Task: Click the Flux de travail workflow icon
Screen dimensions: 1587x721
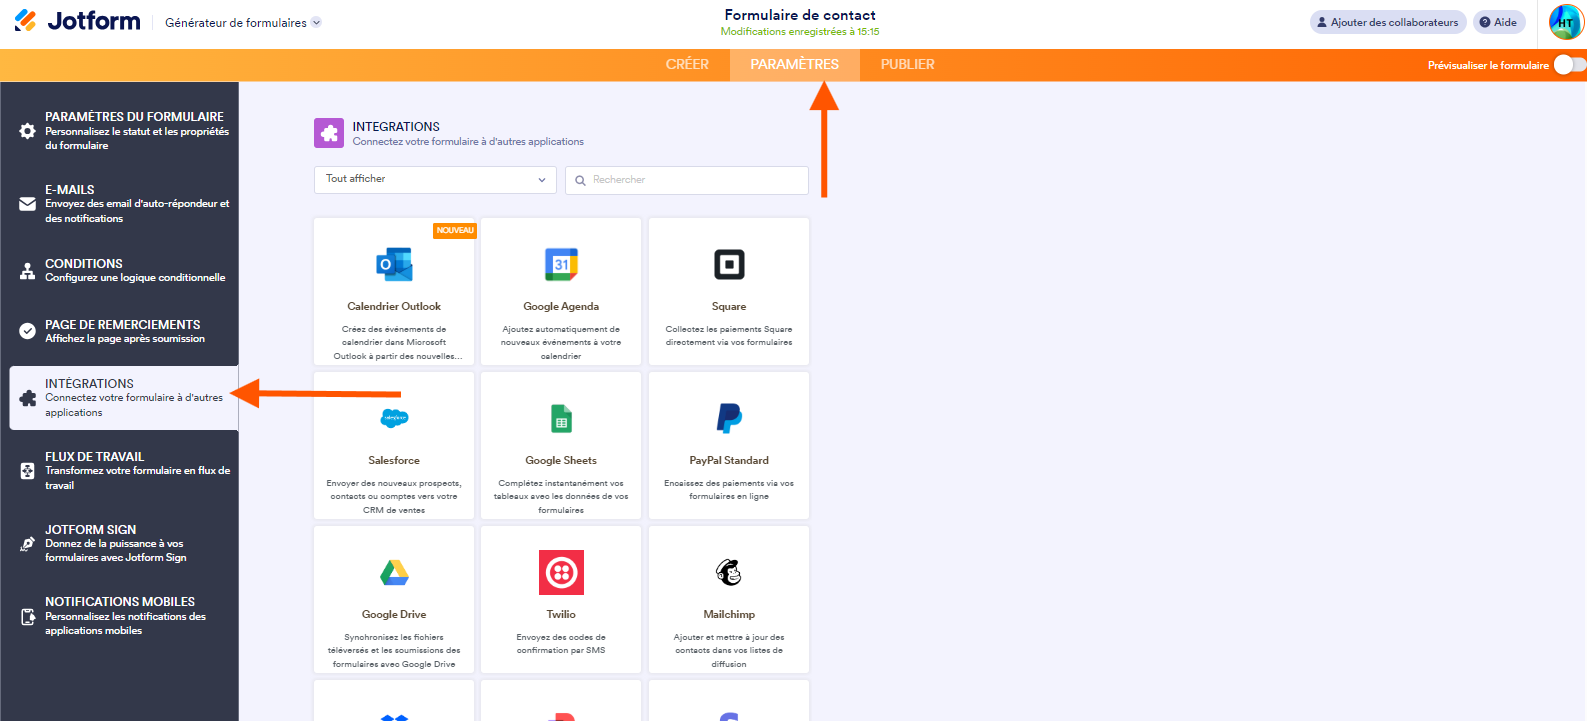Action: pyautogui.click(x=27, y=471)
